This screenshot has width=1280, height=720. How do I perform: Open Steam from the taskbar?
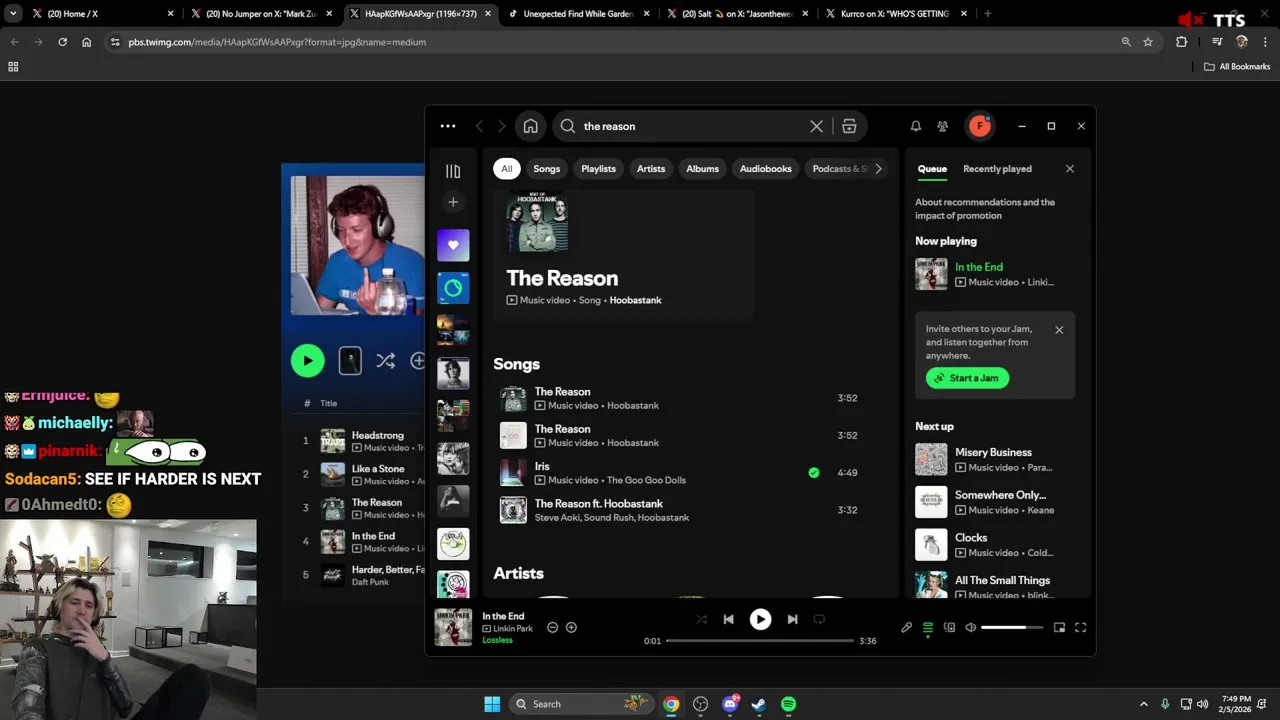tap(759, 704)
